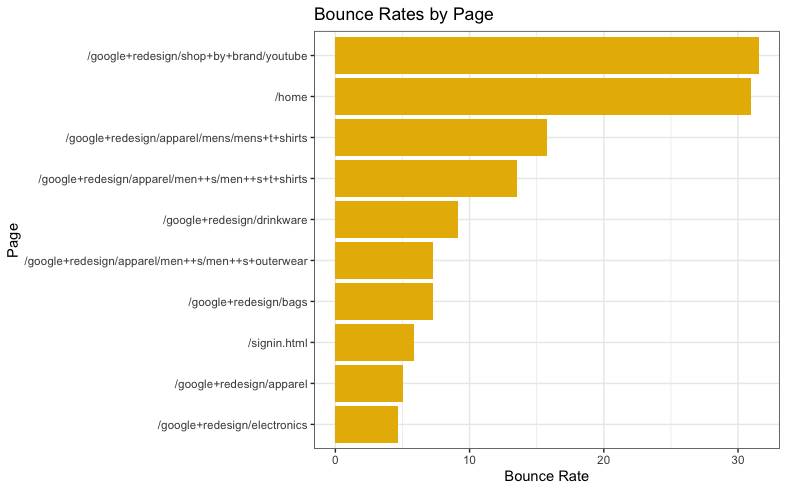Screen dimensions: 787x491
Task: Click the men++s+t+shirts bar
Action: (425, 178)
